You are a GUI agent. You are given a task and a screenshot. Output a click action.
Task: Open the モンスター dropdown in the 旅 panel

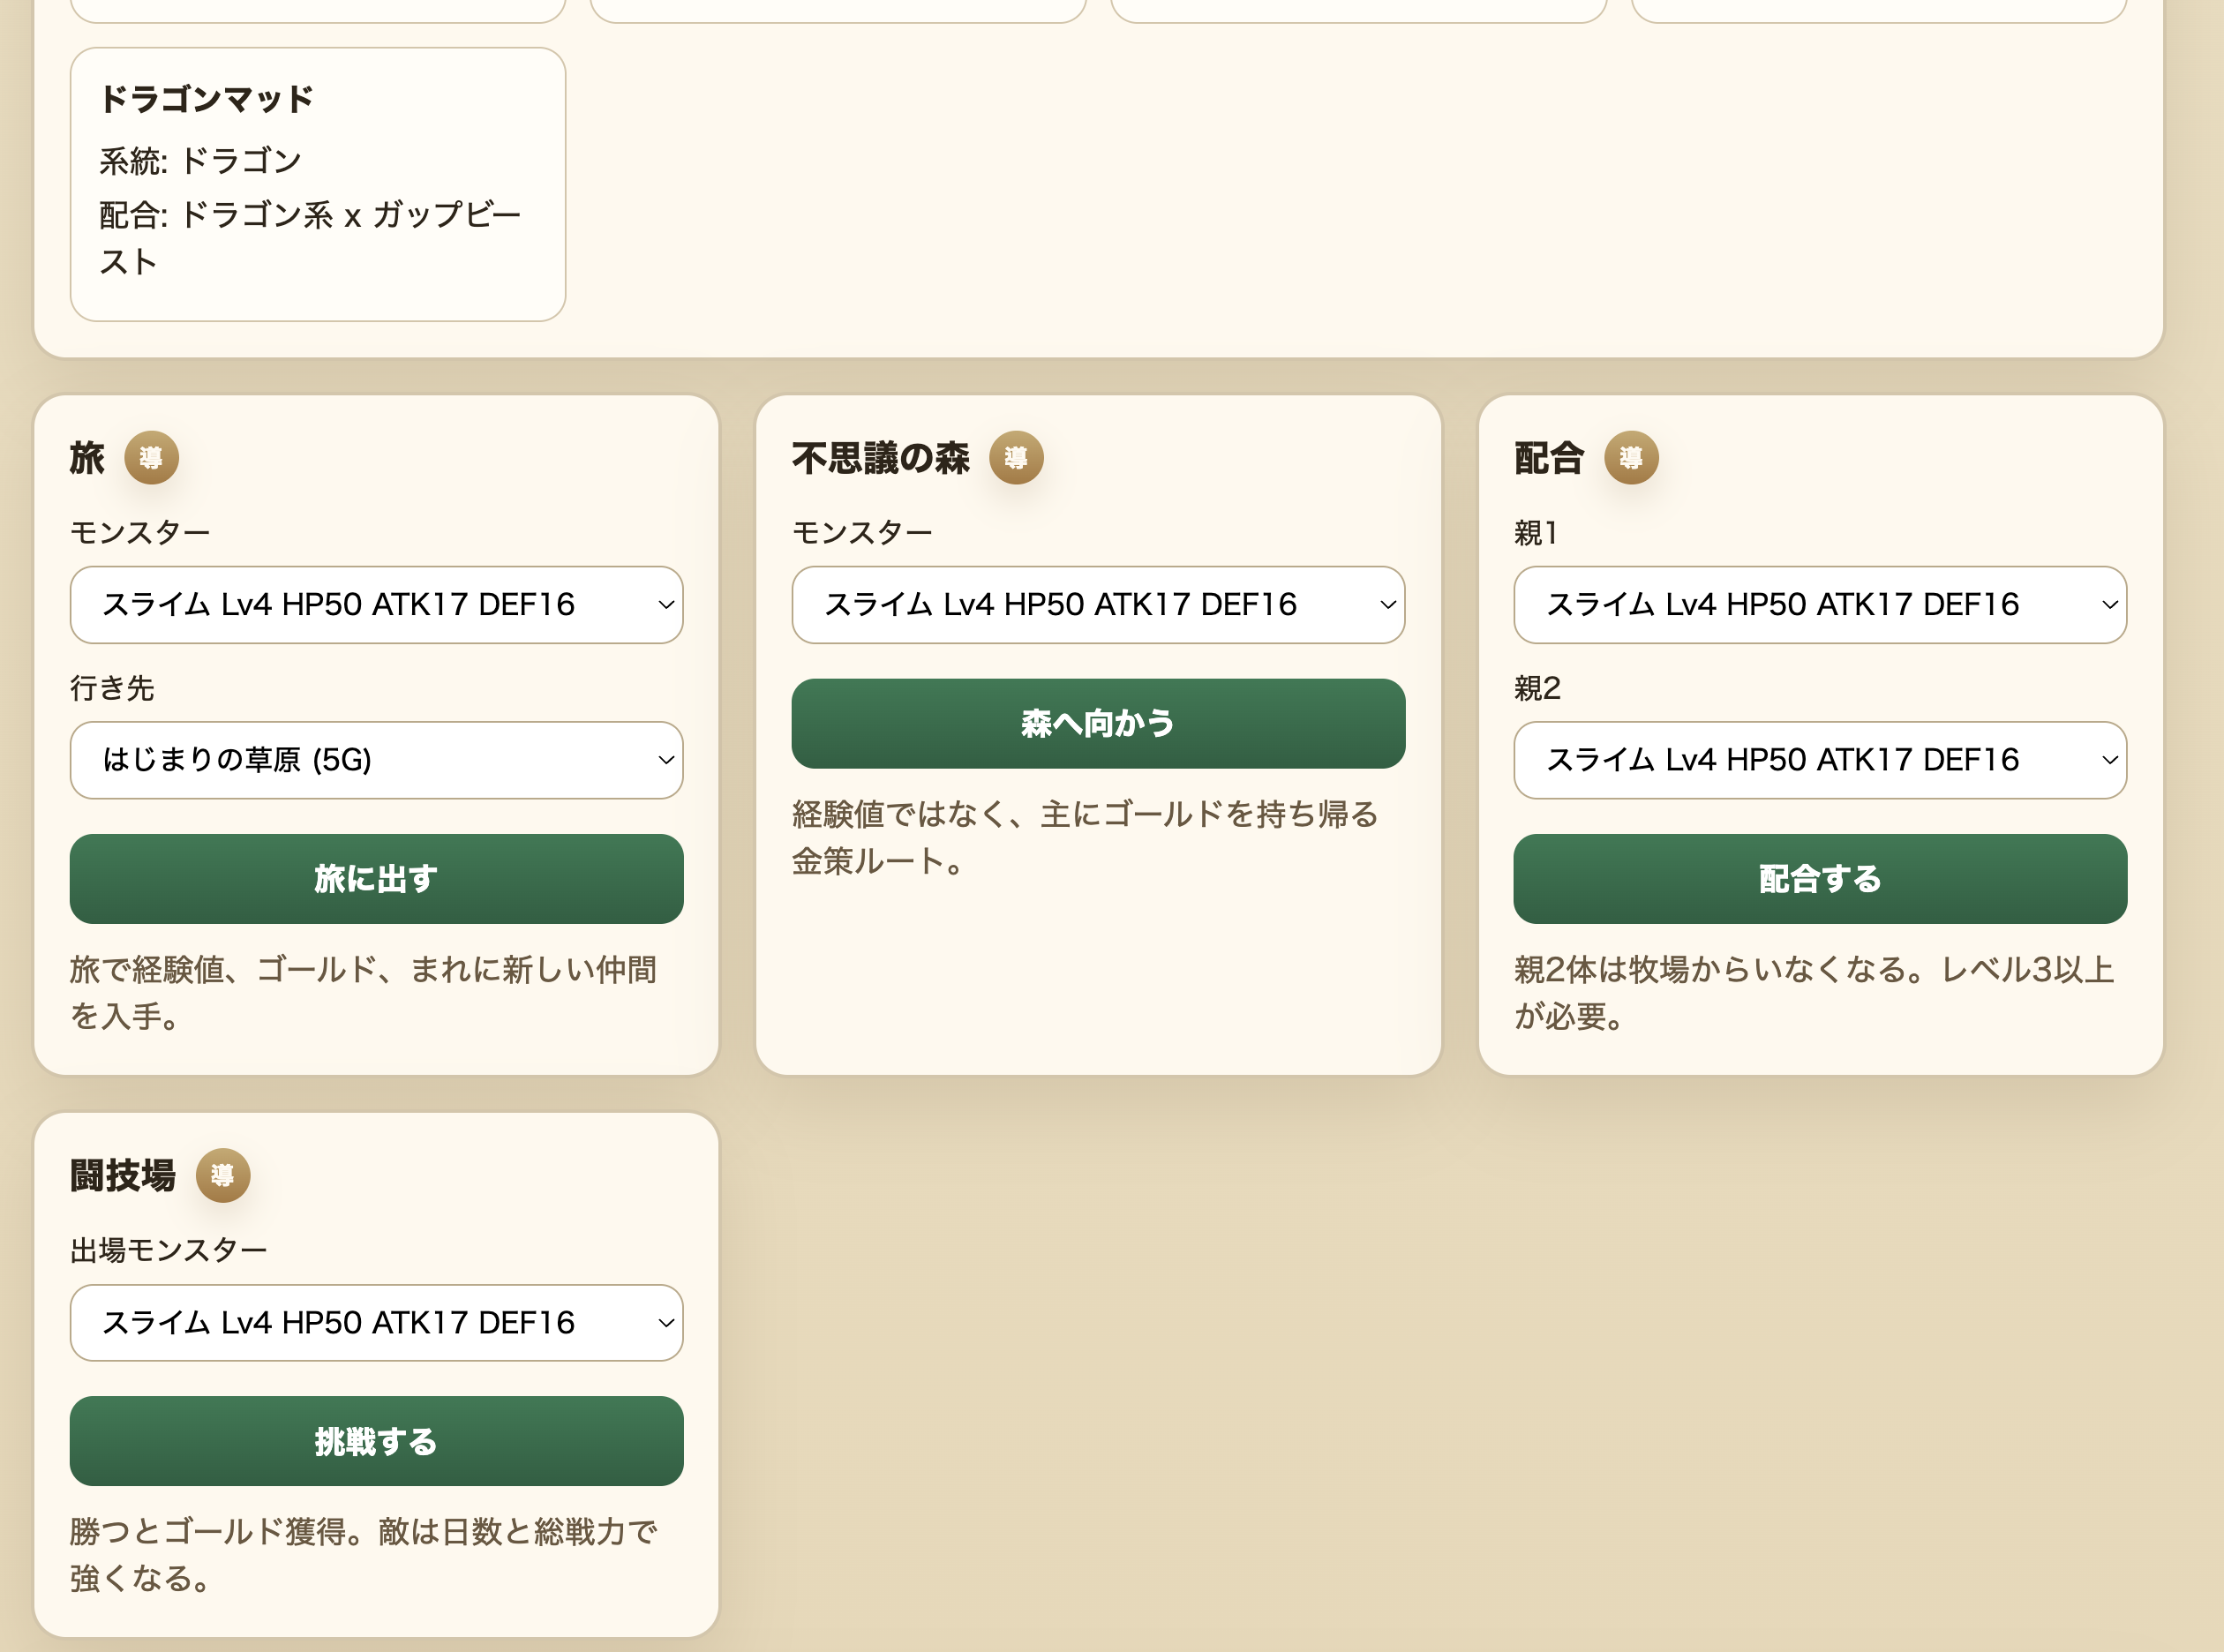tap(376, 604)
